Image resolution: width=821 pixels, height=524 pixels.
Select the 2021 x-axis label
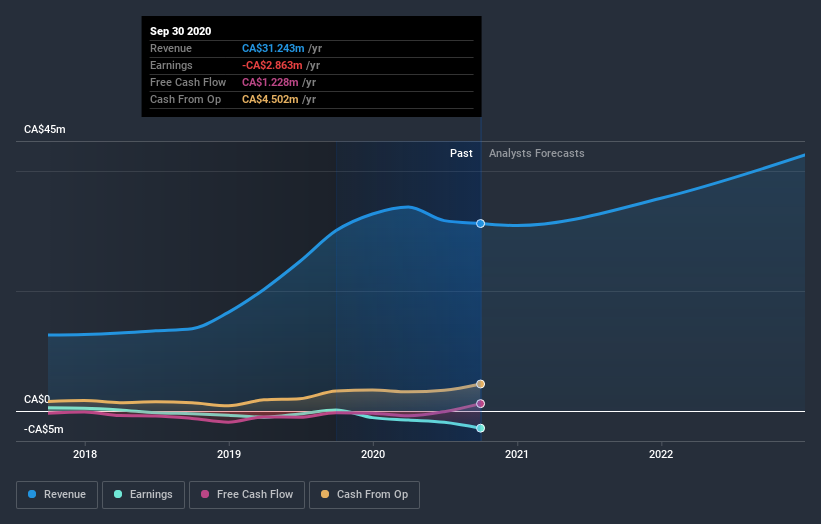pos(517,454)
